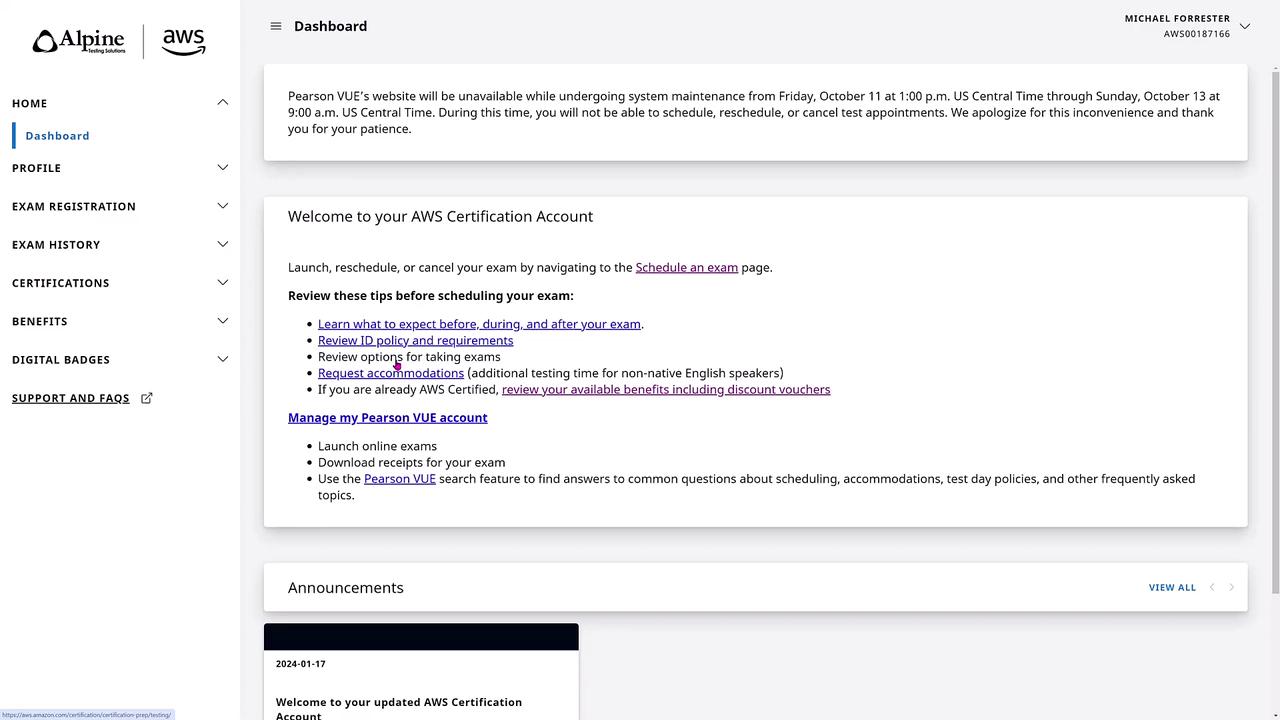Go to next announcement arrow
Viewport: 1280px width, 720px height.
click(1231, 587)
